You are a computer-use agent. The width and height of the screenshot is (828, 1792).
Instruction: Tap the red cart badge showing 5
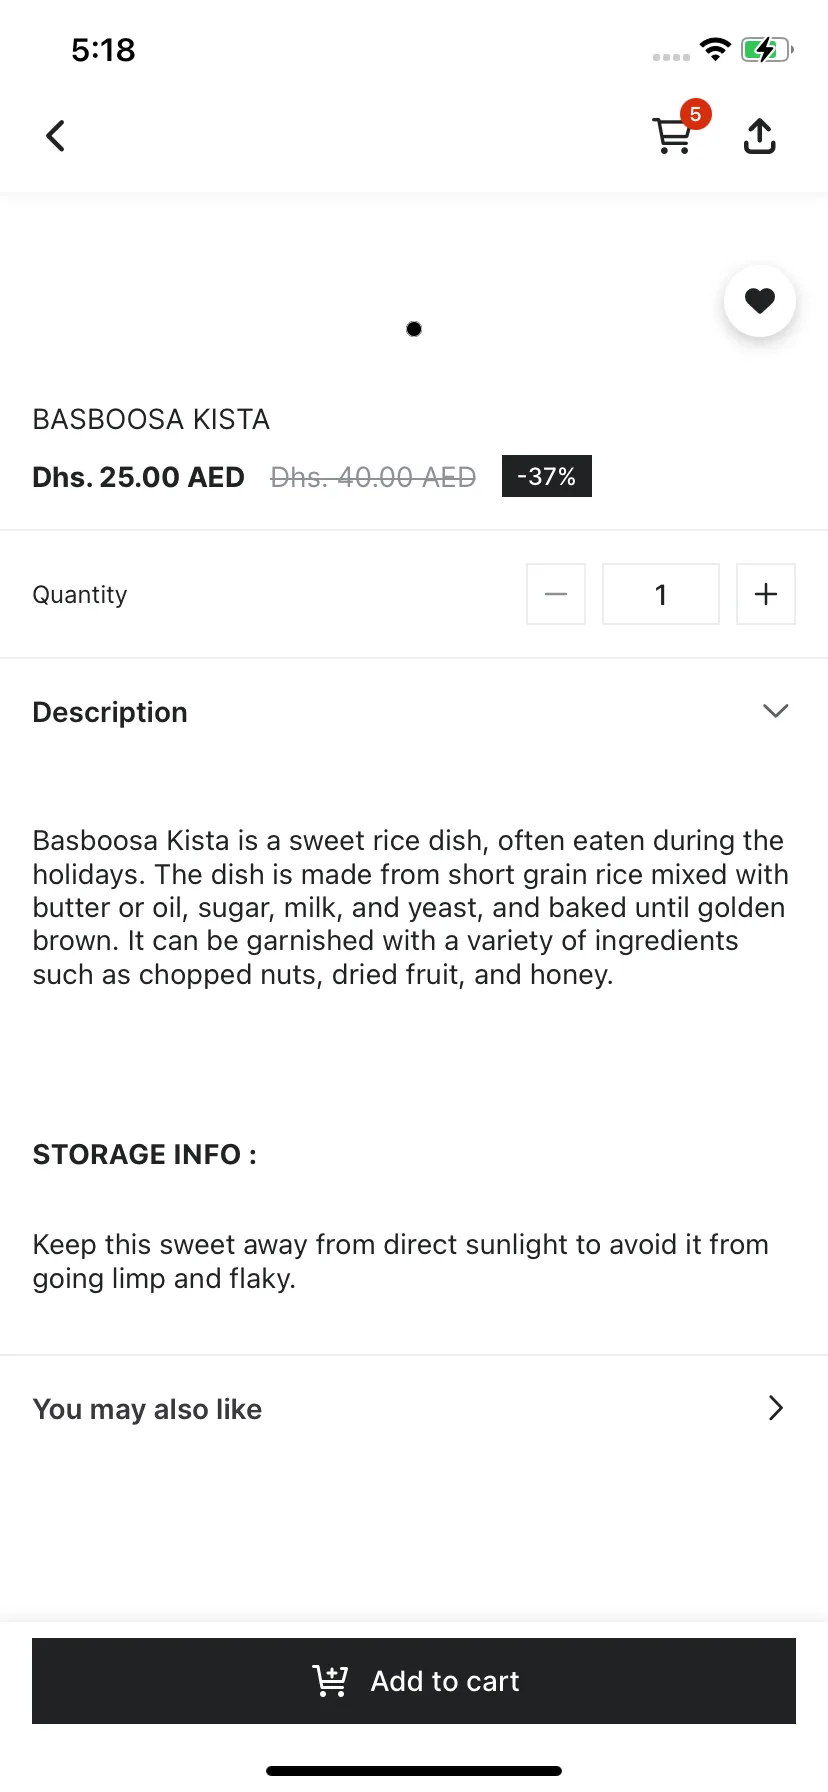pos(695,114)
